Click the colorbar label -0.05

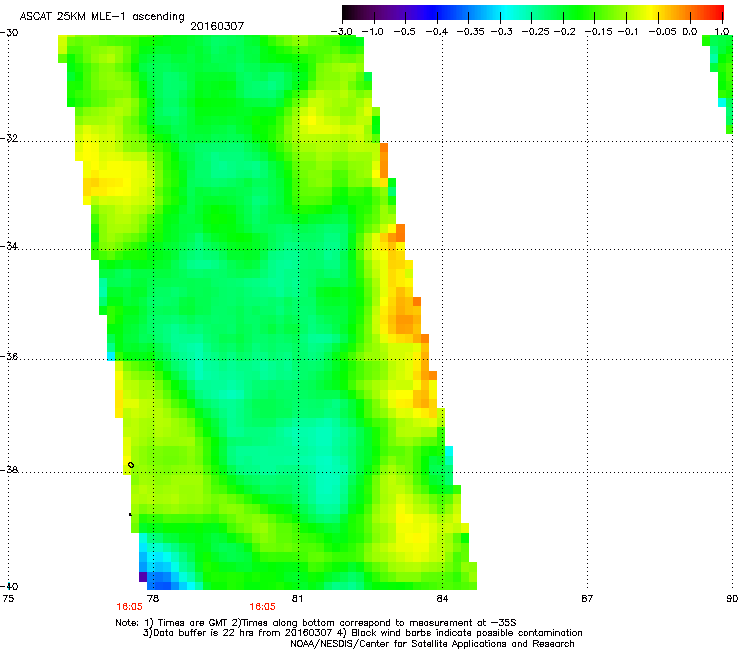pyautogui.click(x=662, y=32)
